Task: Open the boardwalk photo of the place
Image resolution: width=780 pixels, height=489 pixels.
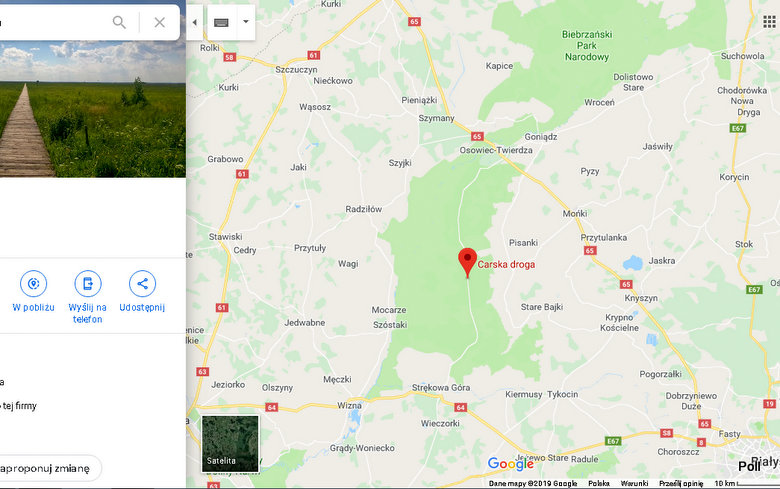Action: tap(93, 109)
